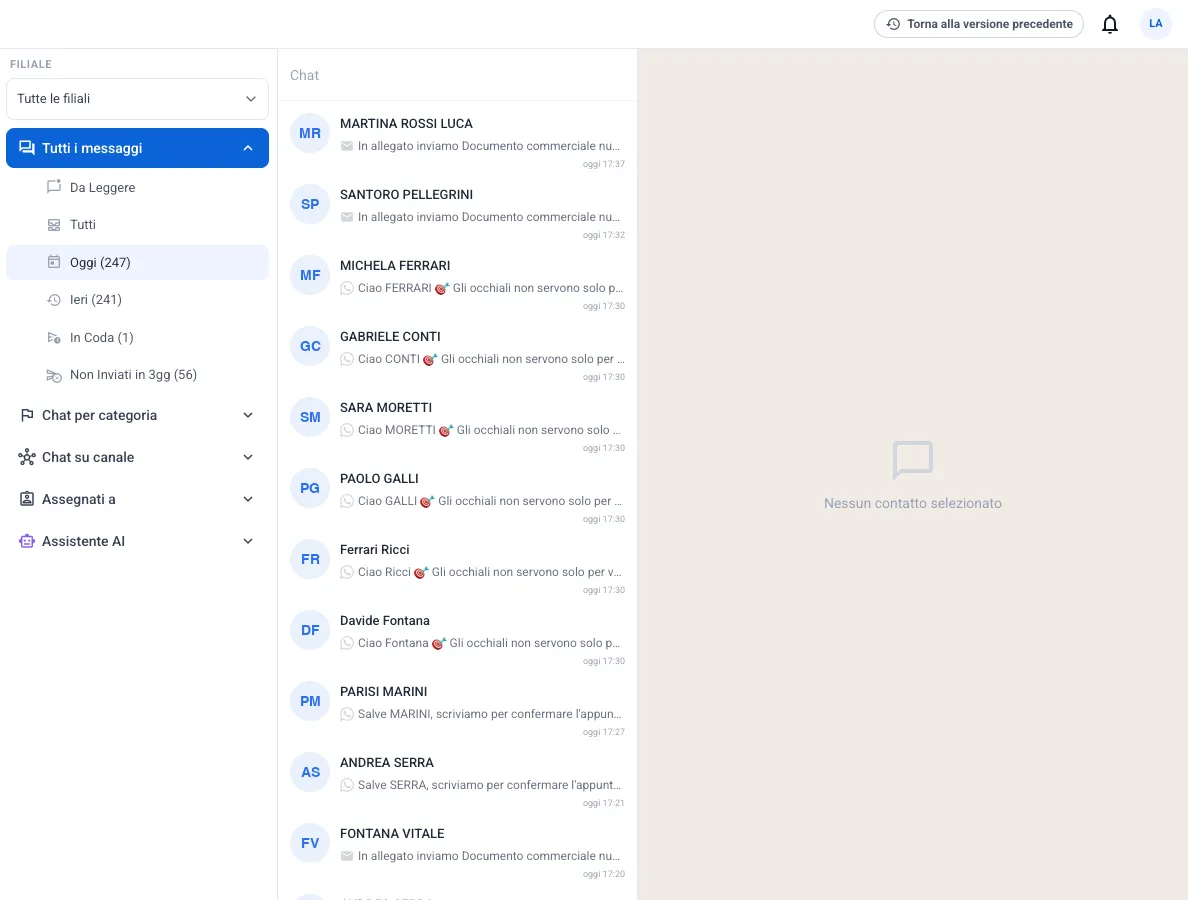Click the GC avatar of Gabriele Conti
Image resolution: width=1188 pixels, height=900 pixels.
click(x=310, y=346)
